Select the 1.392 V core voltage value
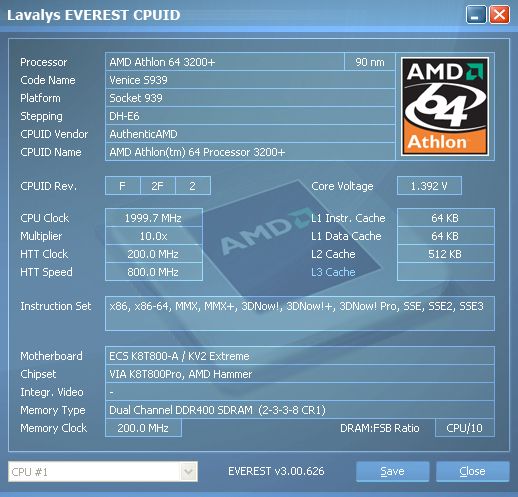The image size is (518, 497). (x=429, y=186)
